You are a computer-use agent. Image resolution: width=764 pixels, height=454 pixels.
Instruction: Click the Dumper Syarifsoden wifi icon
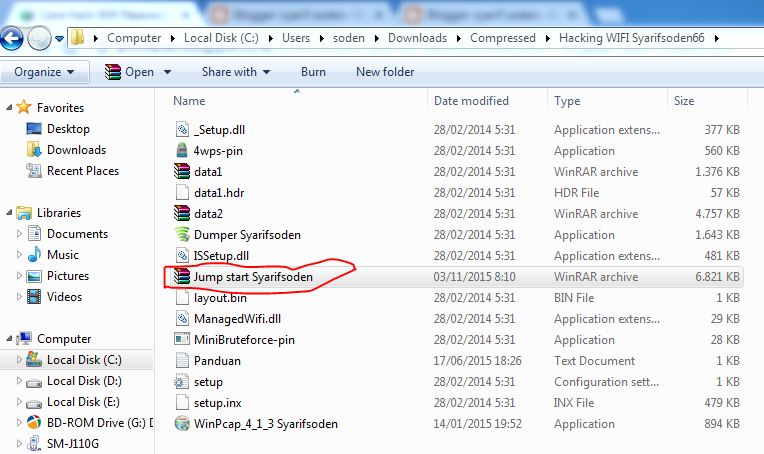pos(182,234)
